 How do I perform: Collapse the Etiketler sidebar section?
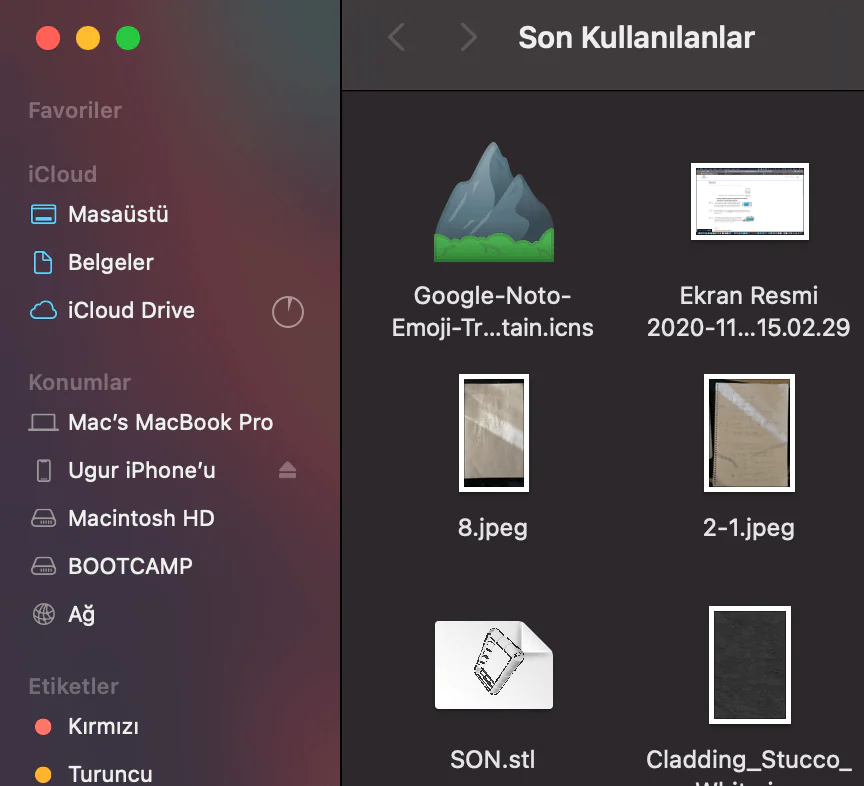click(73, 686)
